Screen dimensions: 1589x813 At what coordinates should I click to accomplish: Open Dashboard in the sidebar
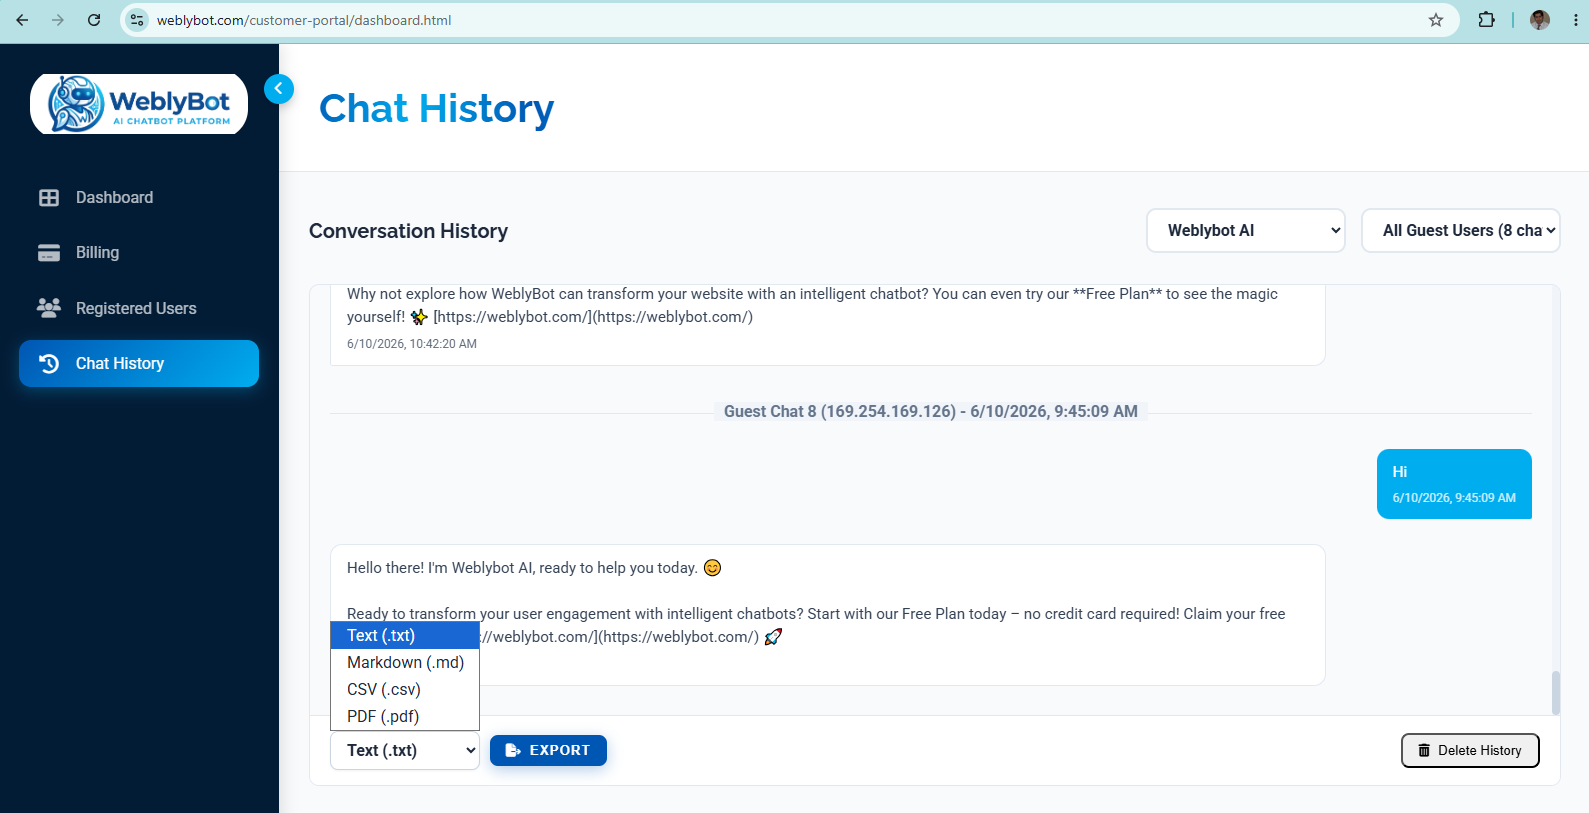click(139, 198)
